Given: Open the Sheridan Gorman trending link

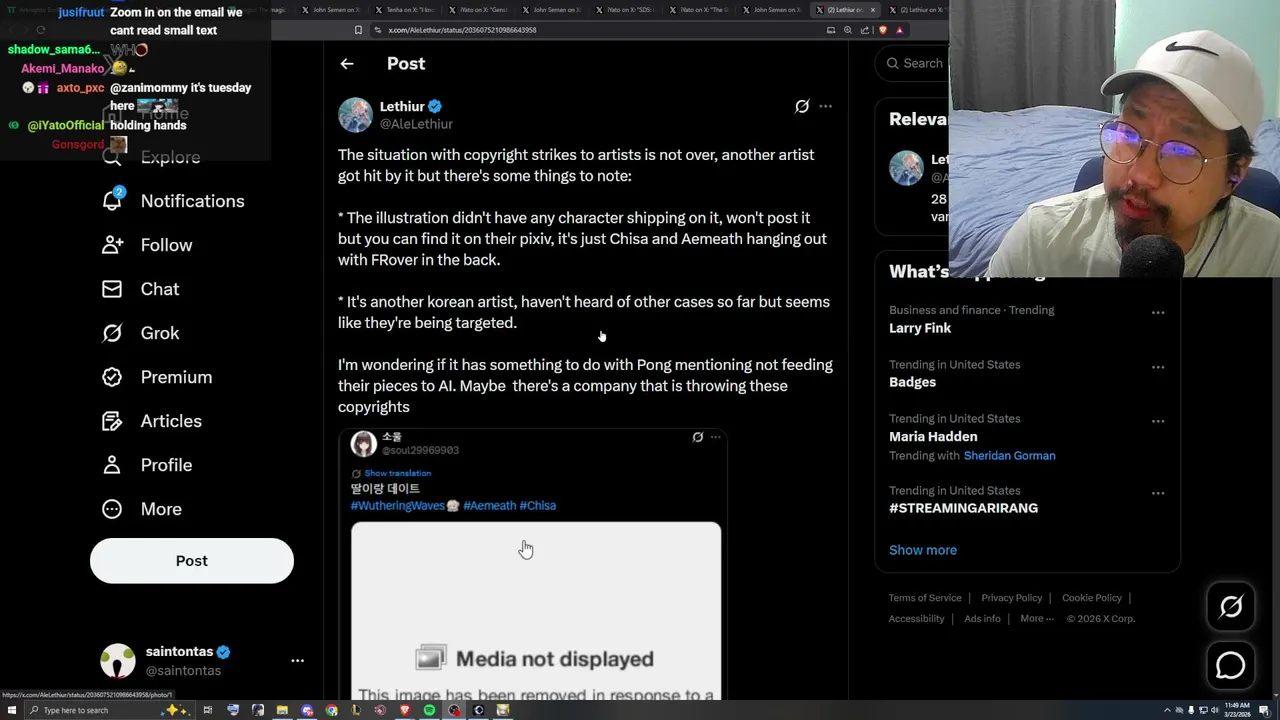Looking at the screenshot, I should tap(1010, 456).
